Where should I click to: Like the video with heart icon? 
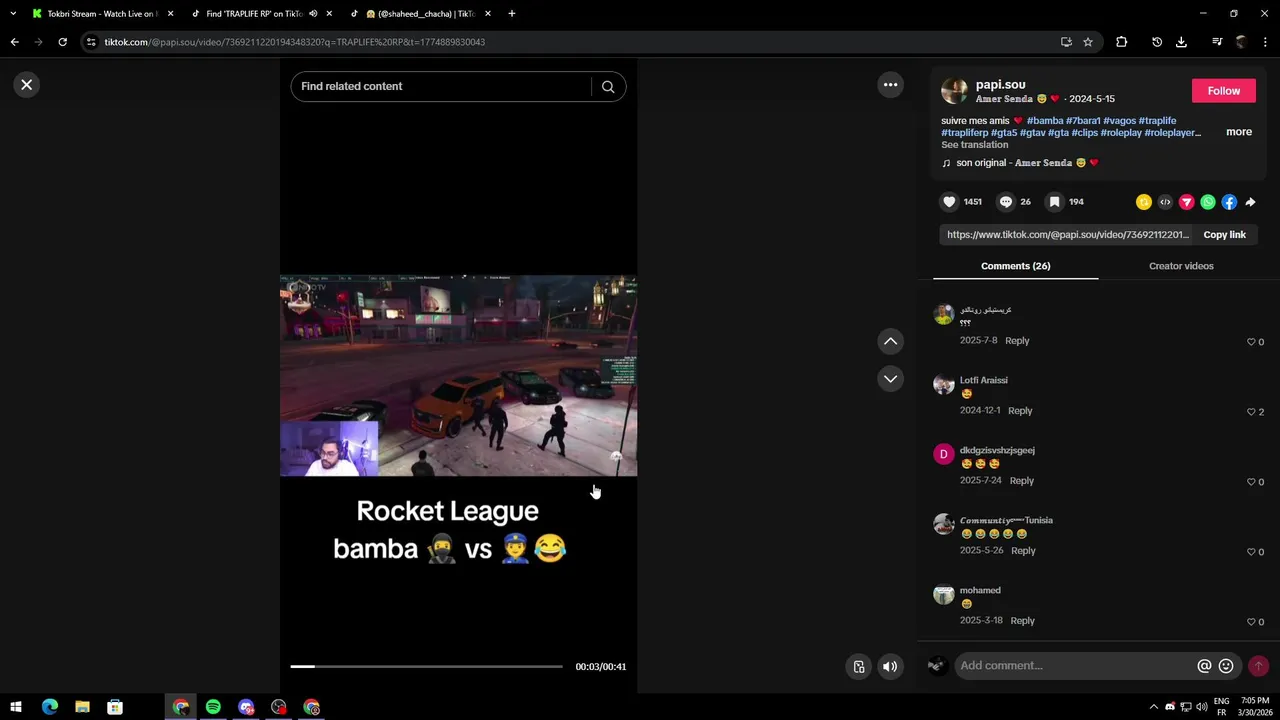[949, 202]
